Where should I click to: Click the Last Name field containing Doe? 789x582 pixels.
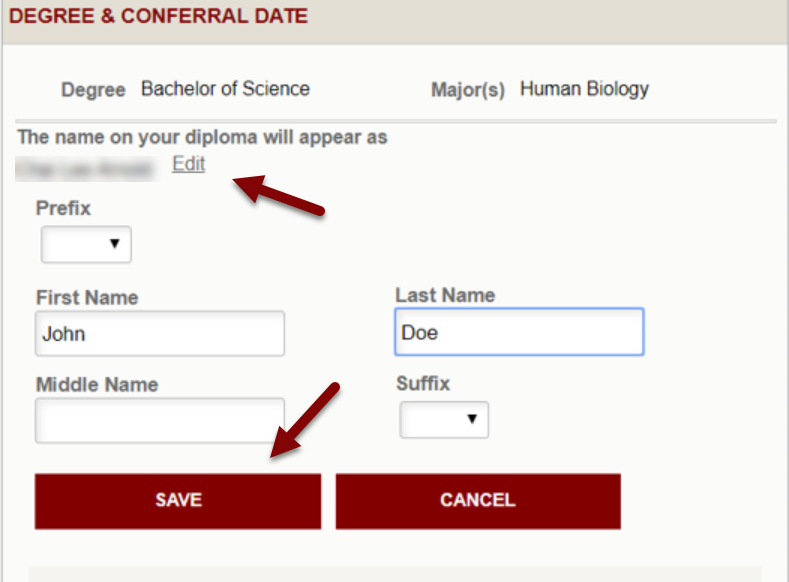pos(519,332)
